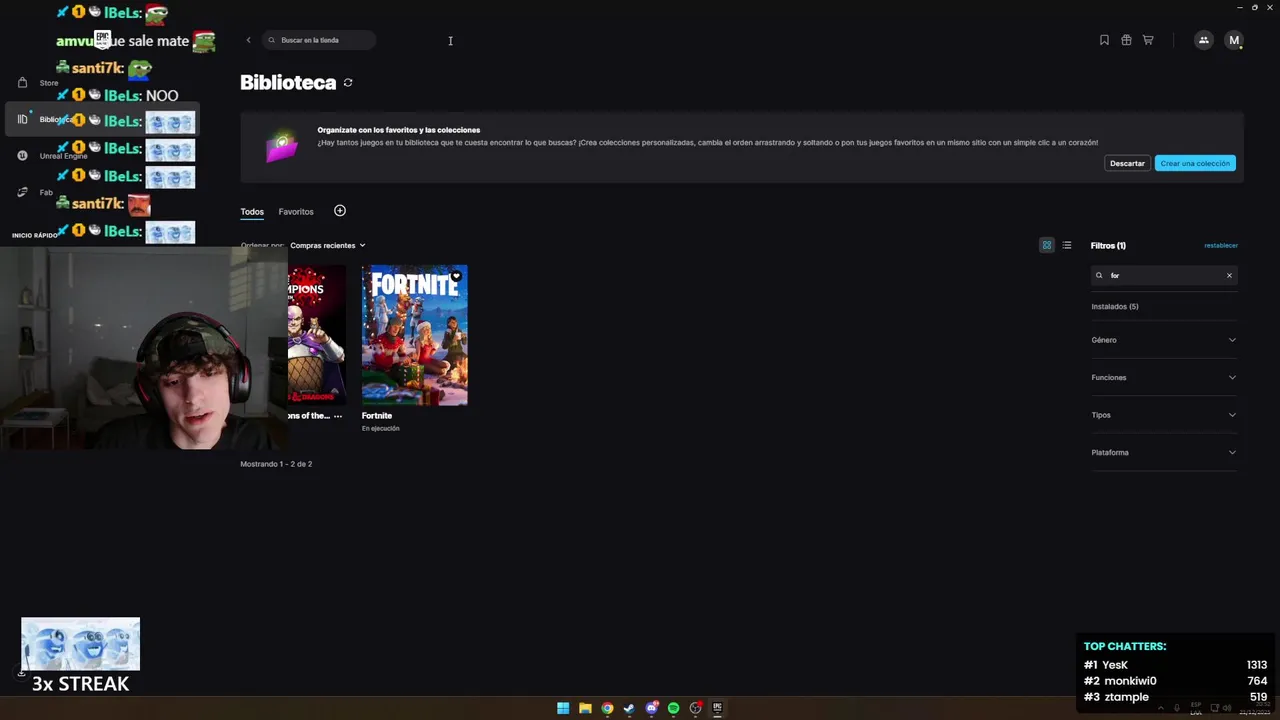
Task: Open the Compras recientes sort dropdown
Action: tap(328, 245)
